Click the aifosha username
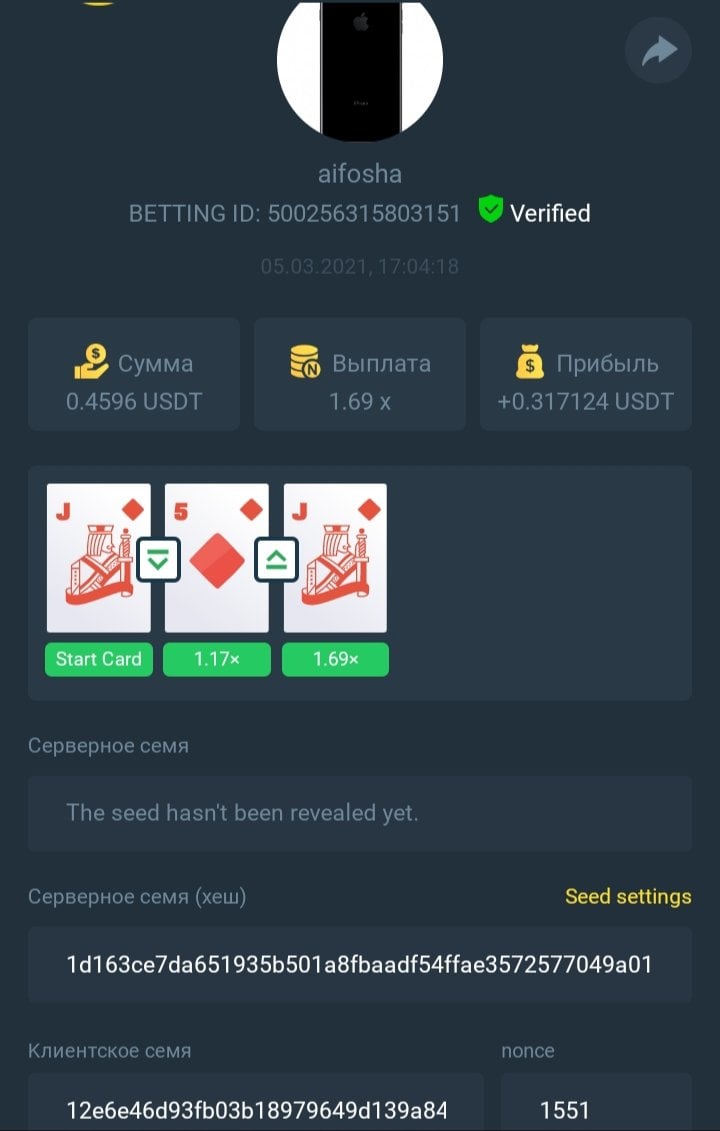Screen dimensions: 720x1131 pos(360,174)
